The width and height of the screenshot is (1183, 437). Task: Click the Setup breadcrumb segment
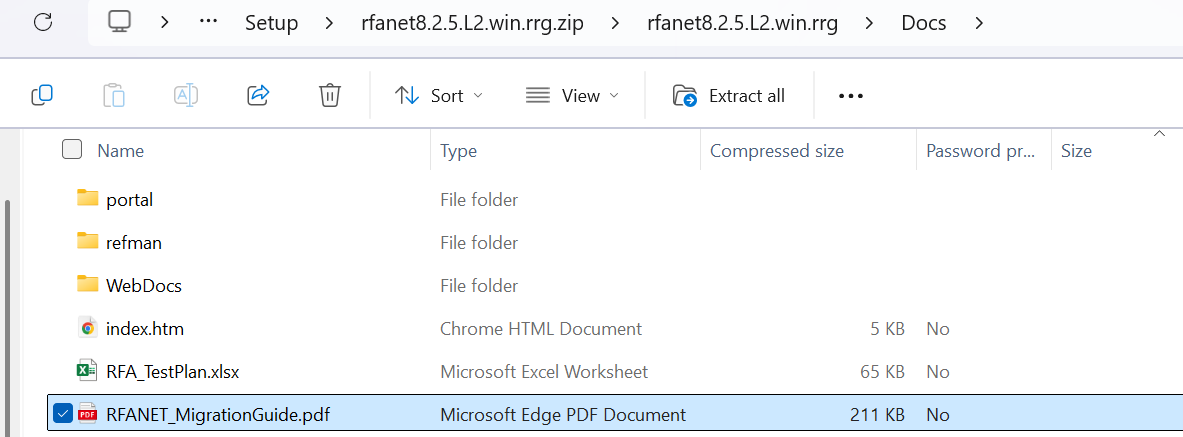tap(271, 23)
